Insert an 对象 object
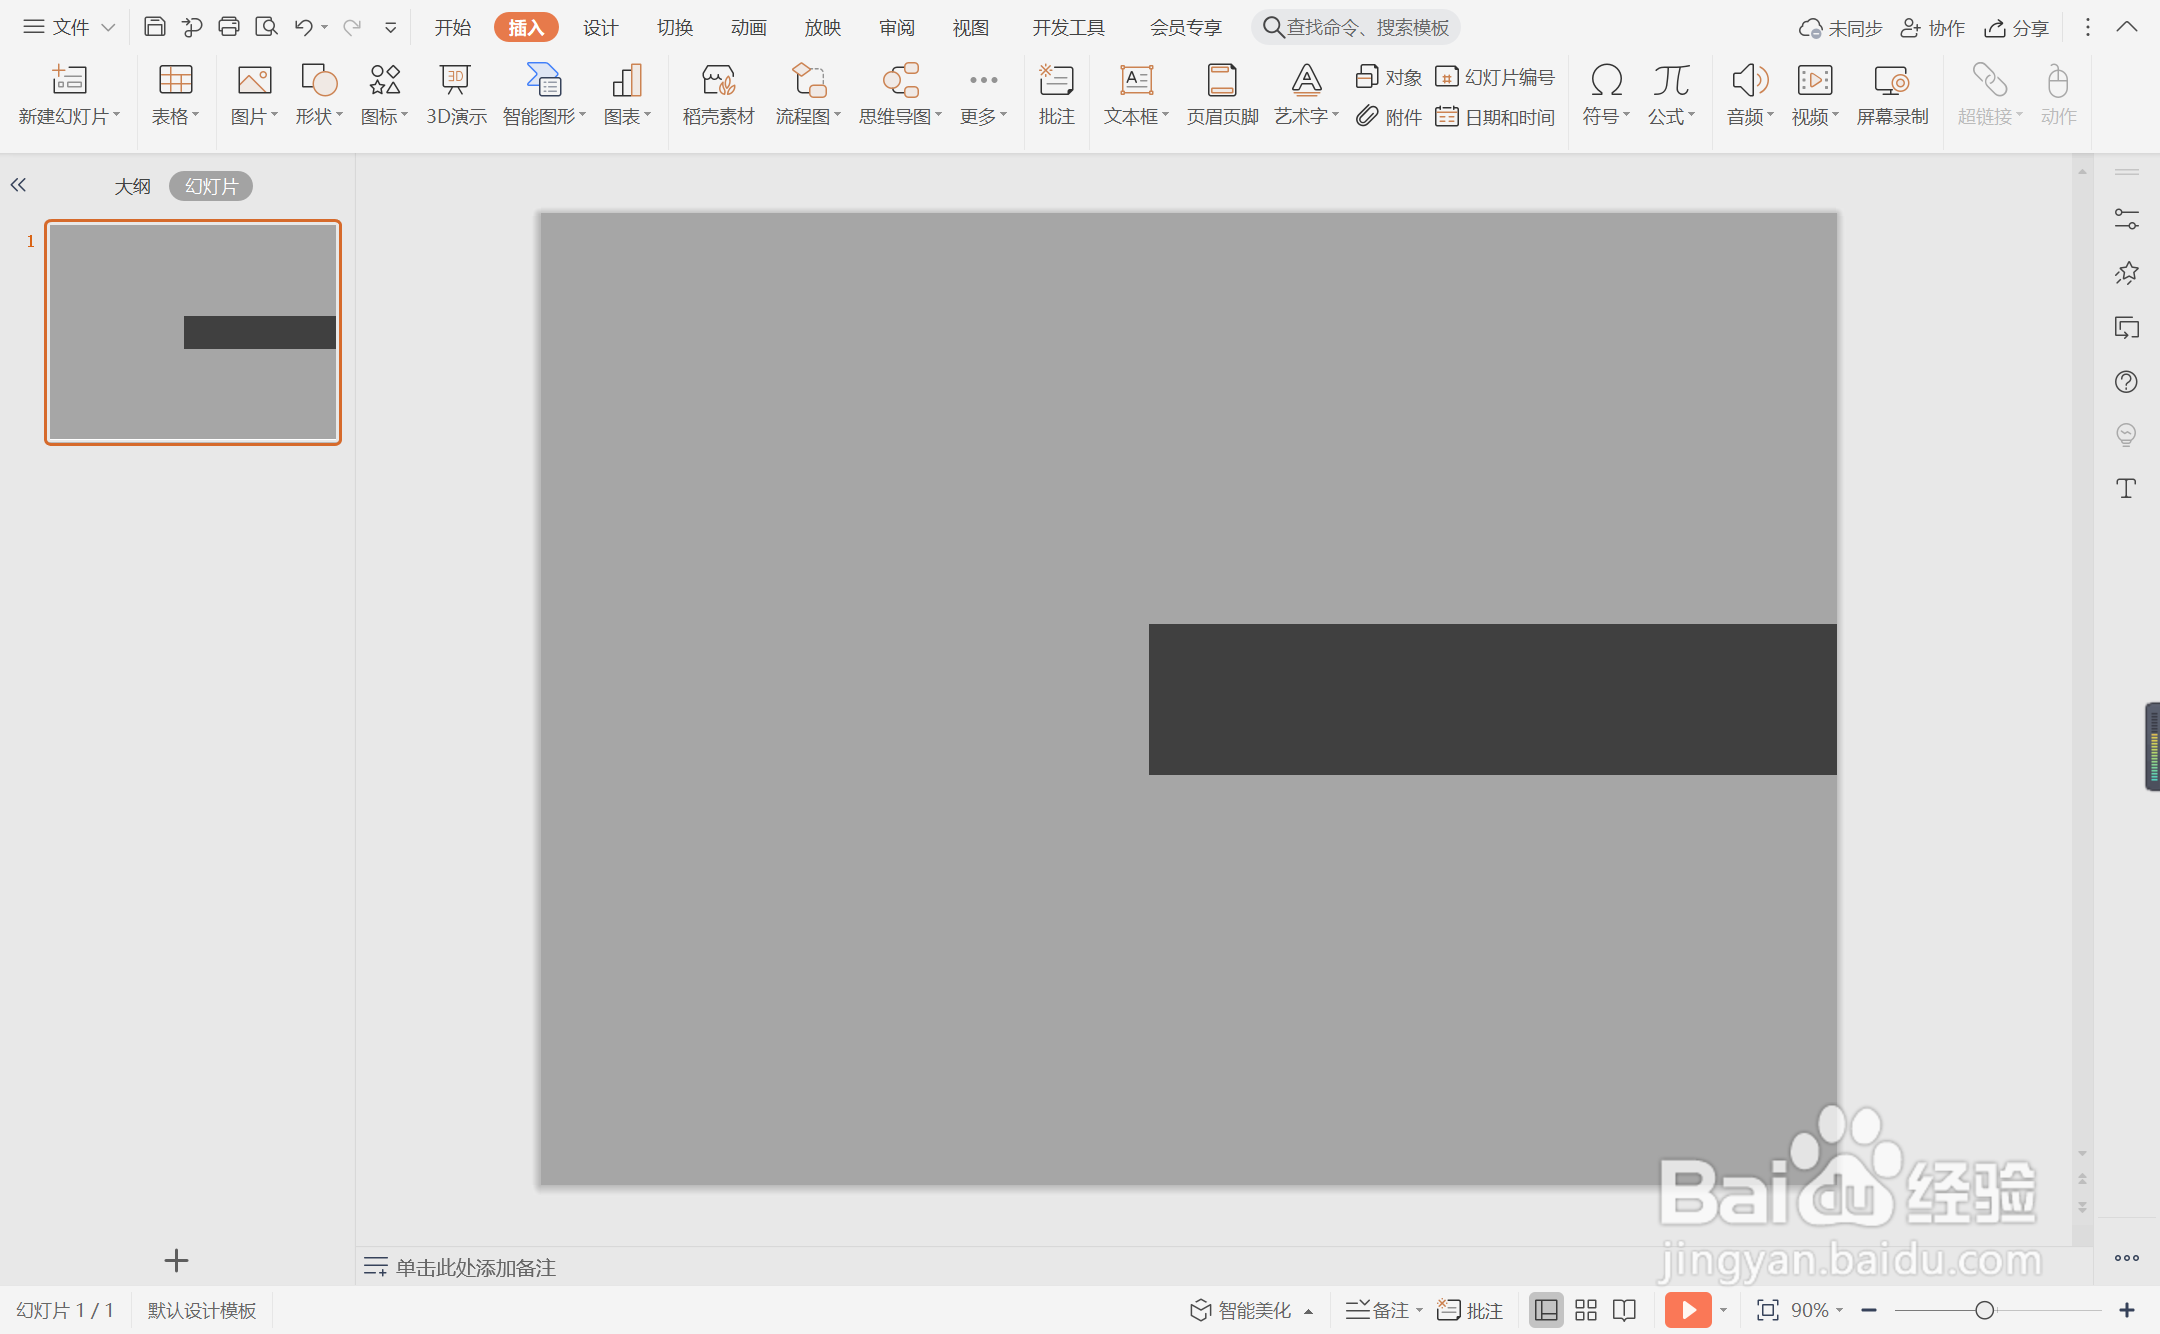The image size is (2160, 1334). [1388, 77]
